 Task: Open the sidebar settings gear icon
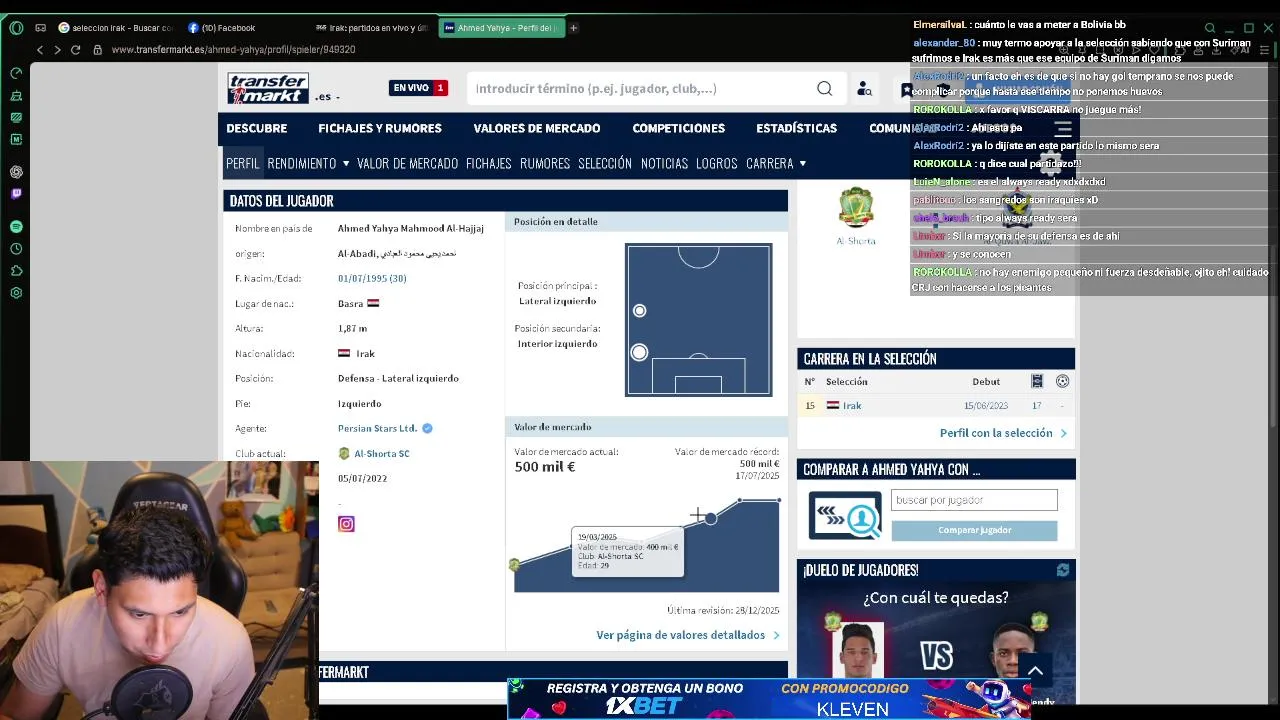(x=16, y=293)
